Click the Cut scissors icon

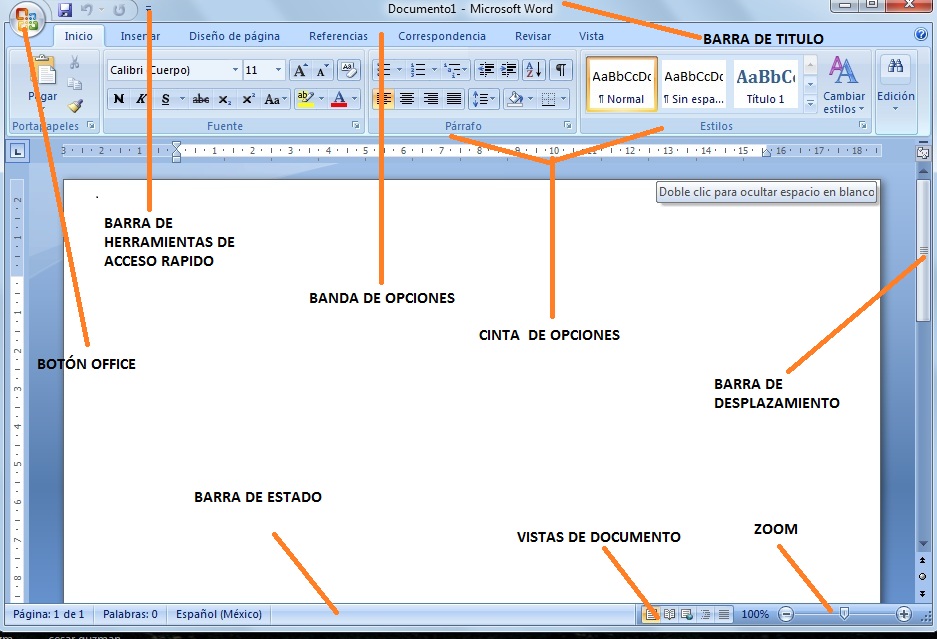(x=75, y=65)
